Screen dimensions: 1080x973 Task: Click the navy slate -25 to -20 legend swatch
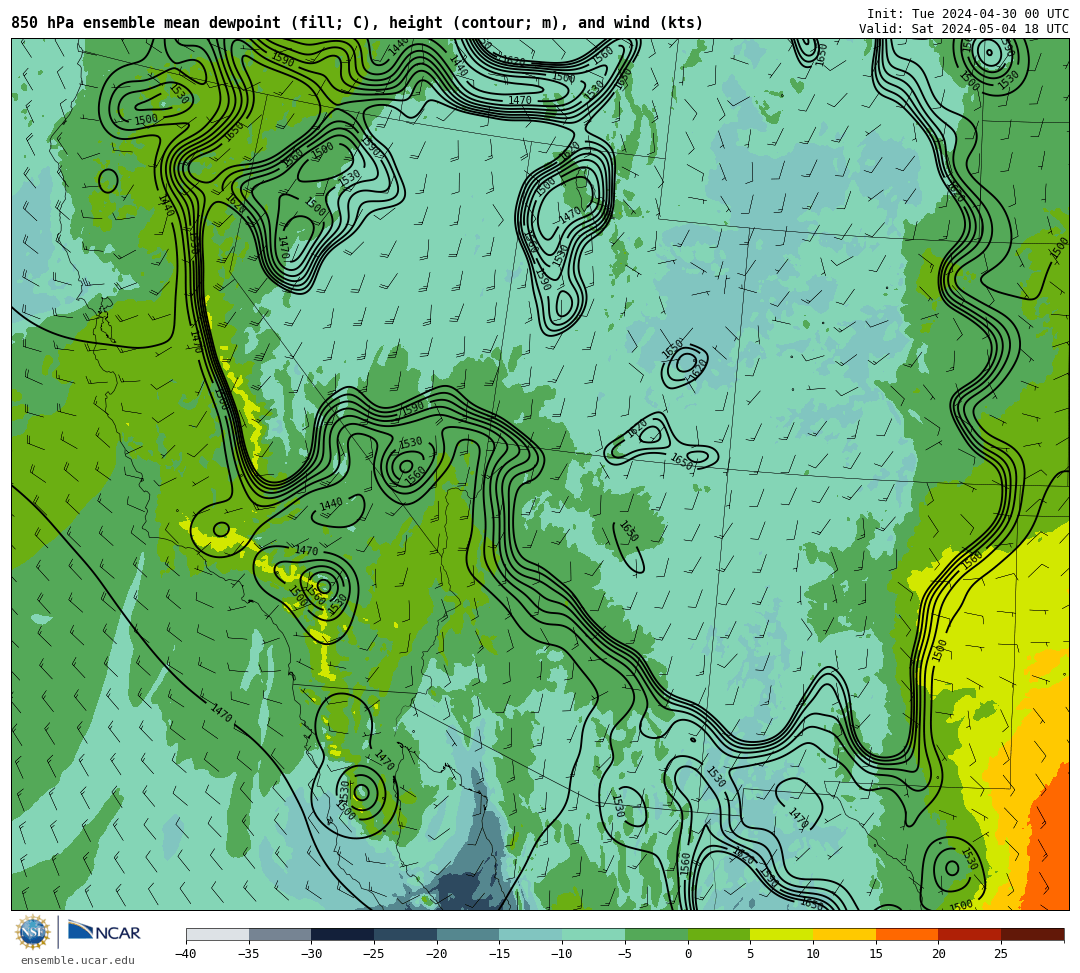coord(406,934)
